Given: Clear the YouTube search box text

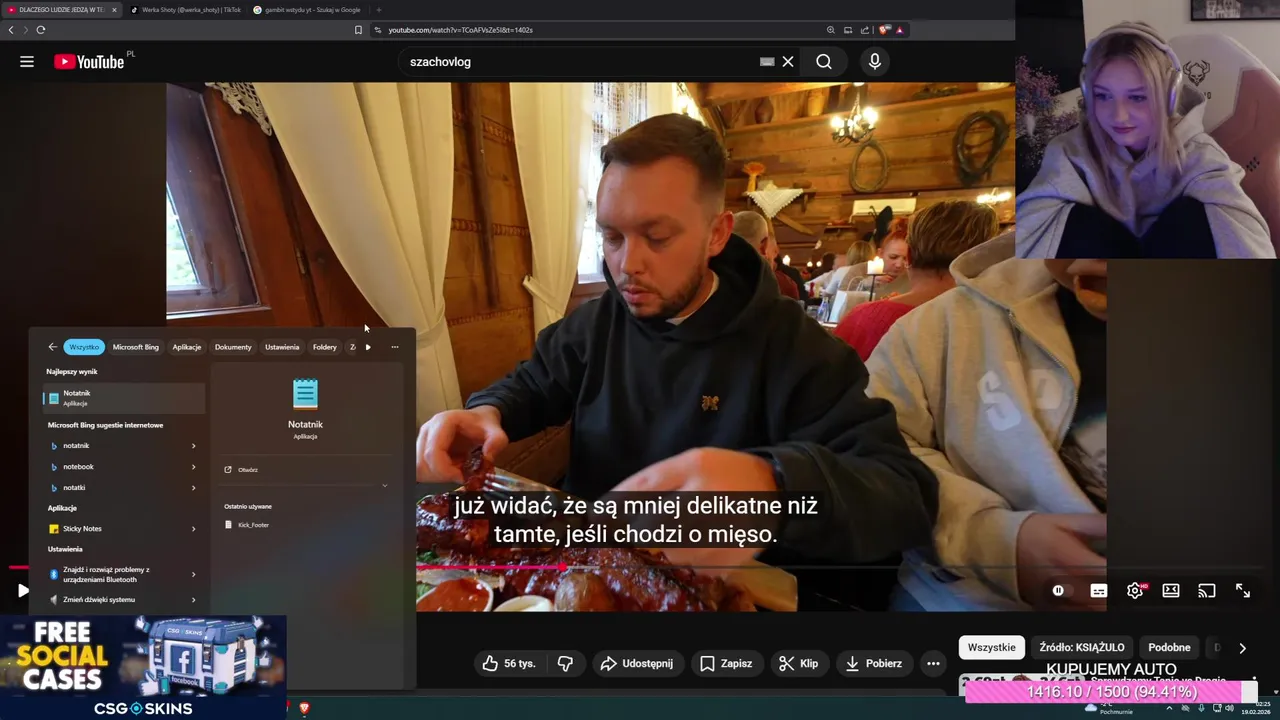Looking at the screenshot, I should [788, 62].
